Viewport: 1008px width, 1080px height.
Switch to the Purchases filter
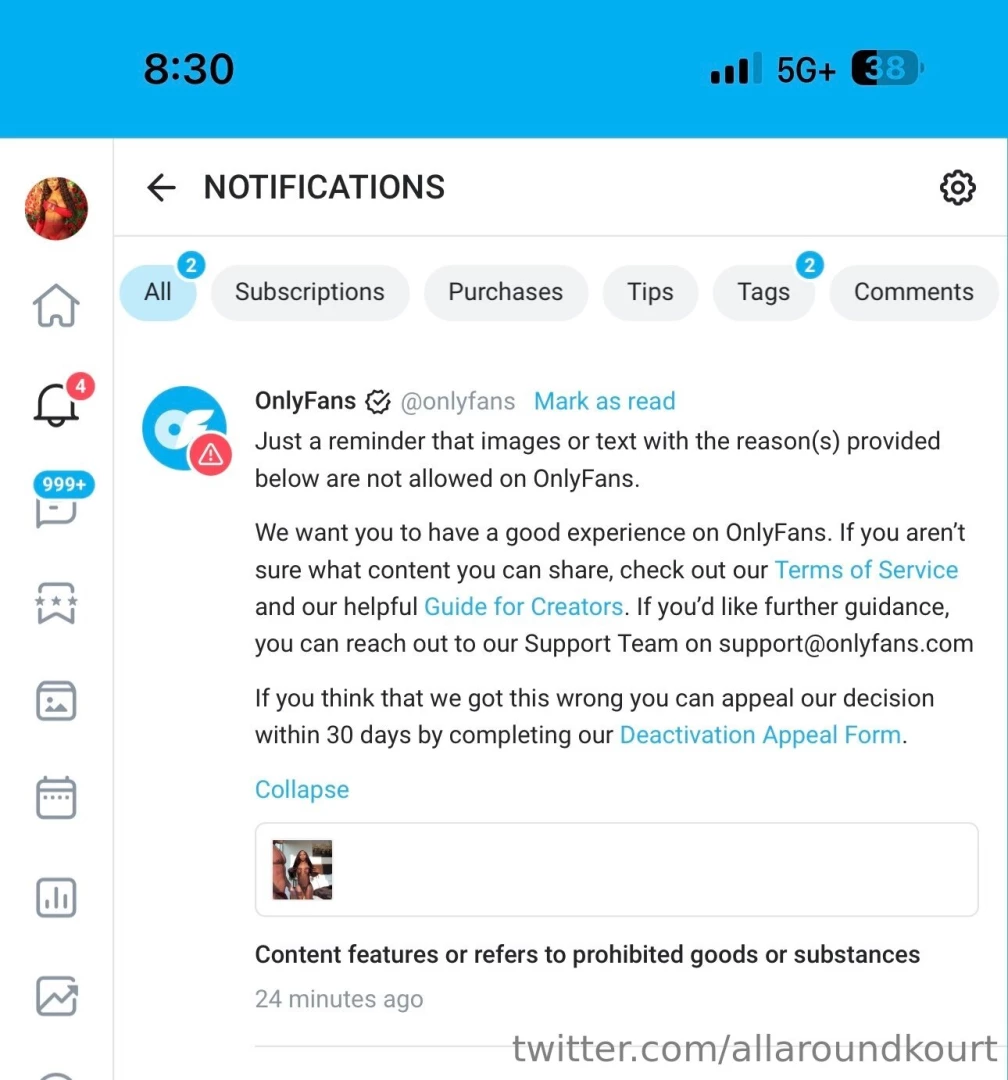click(506, 292)
